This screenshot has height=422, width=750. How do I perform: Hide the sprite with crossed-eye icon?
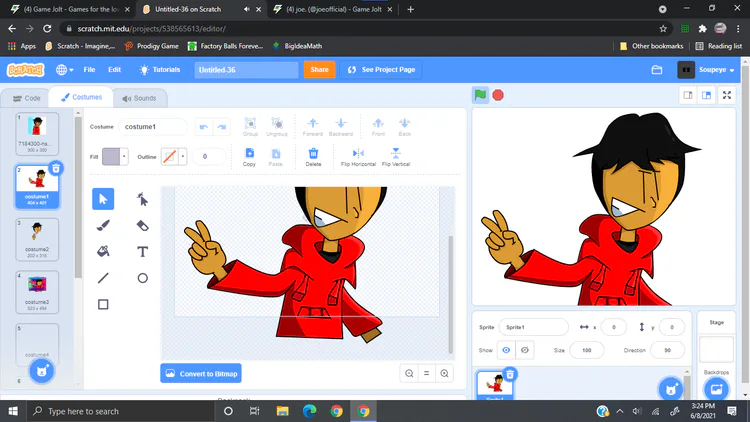(525, 350)
